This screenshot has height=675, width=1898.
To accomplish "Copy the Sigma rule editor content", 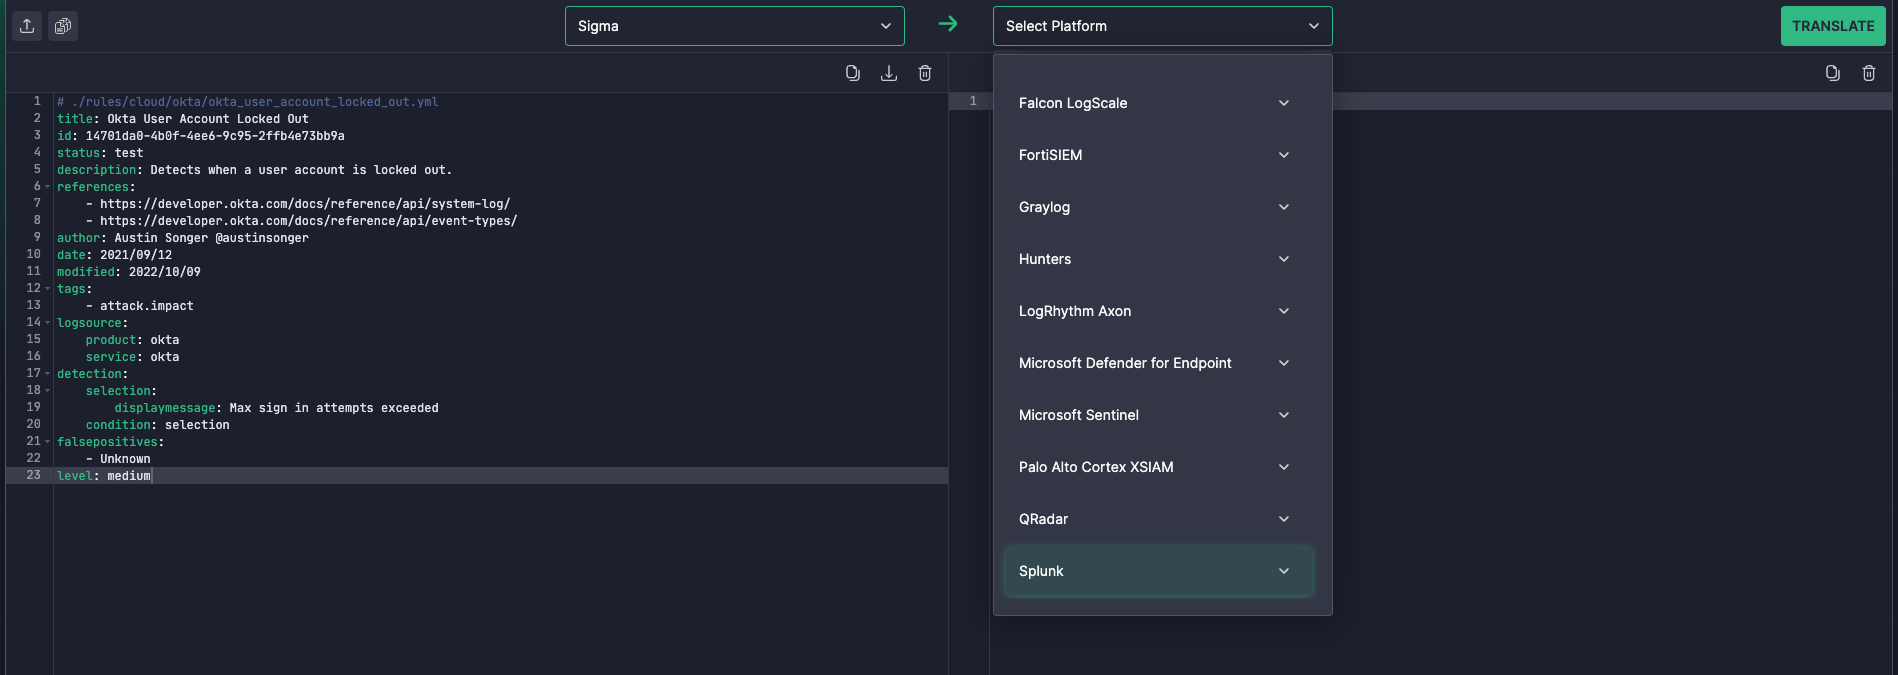I will [x=852, y=73].
